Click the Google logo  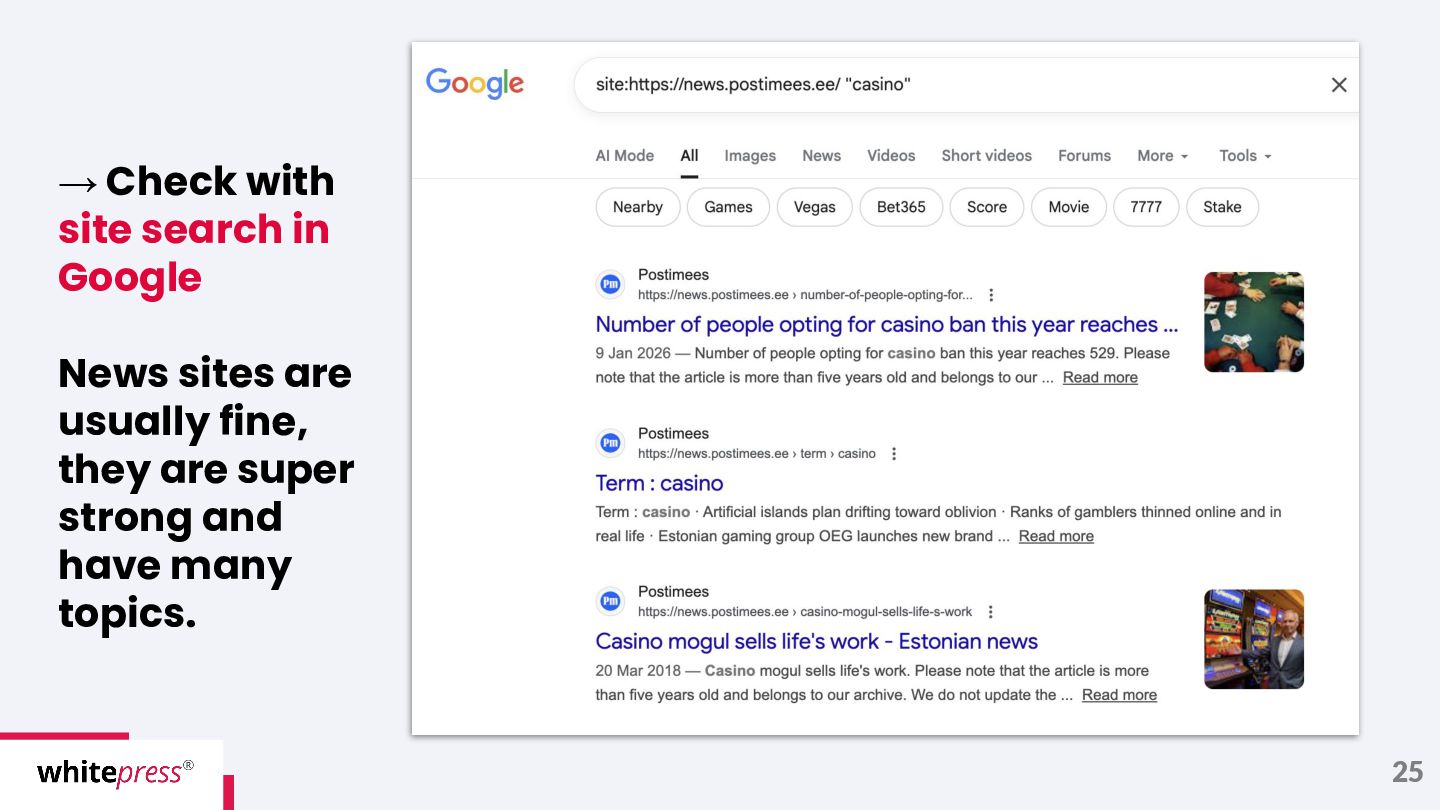click(x=475, y=84)
